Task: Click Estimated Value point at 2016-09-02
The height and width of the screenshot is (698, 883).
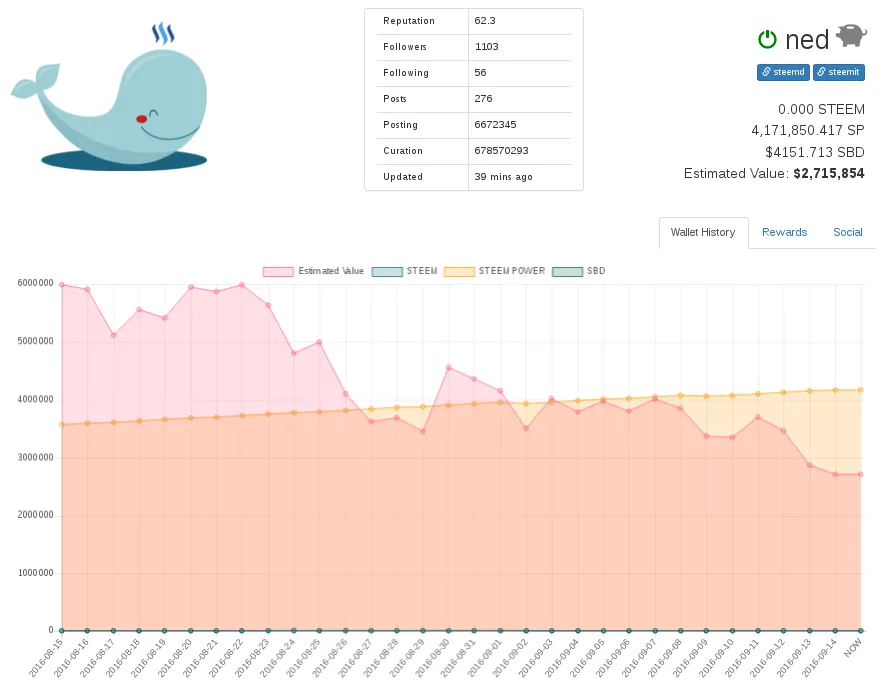Action: pyautogui.click(x=526, y=429)
